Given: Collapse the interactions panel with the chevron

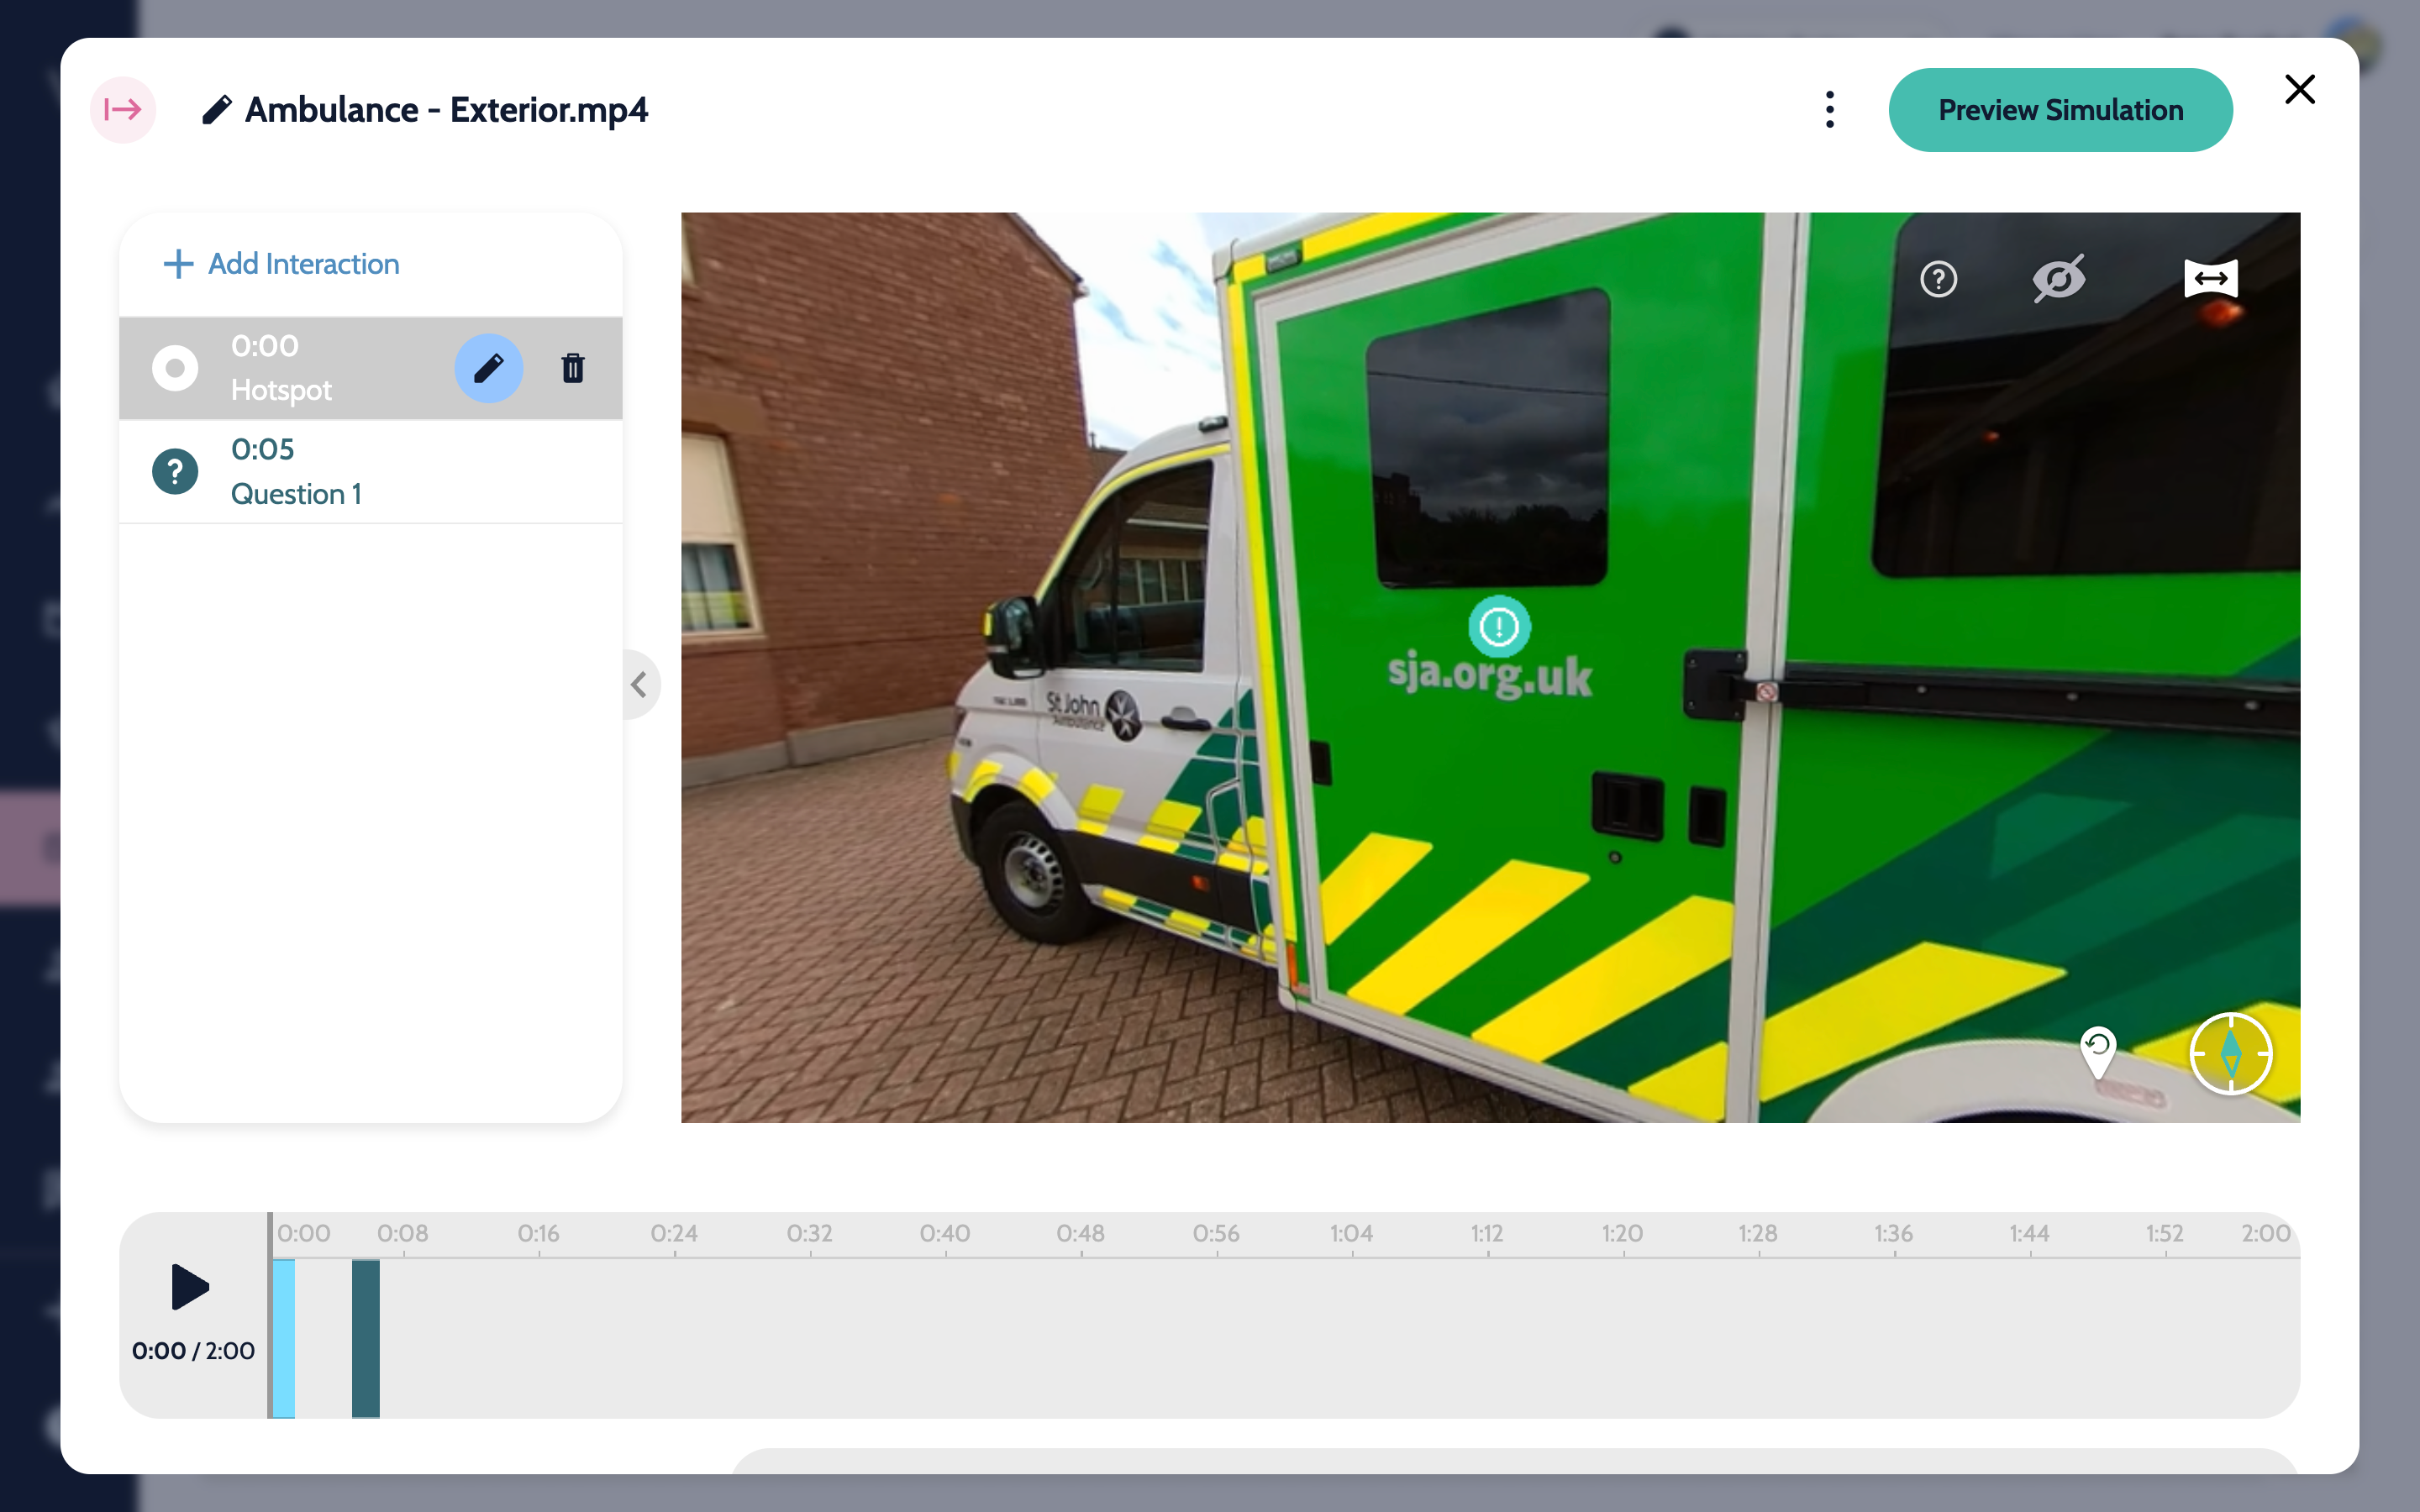Looking at the screenshot, I should coord(639,684).
